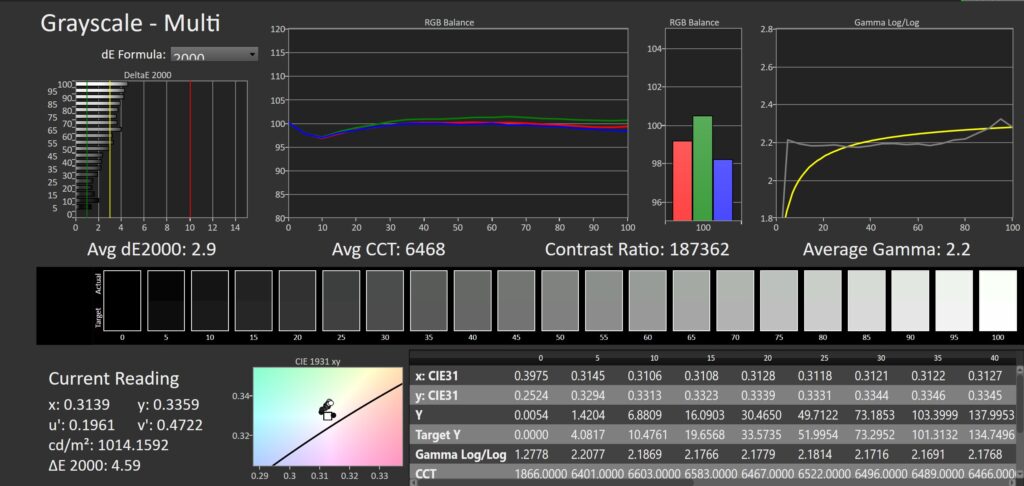Open the dE Formula dropdown
Viewport: 1024px width, 486px height.
(x=213, y=55)
